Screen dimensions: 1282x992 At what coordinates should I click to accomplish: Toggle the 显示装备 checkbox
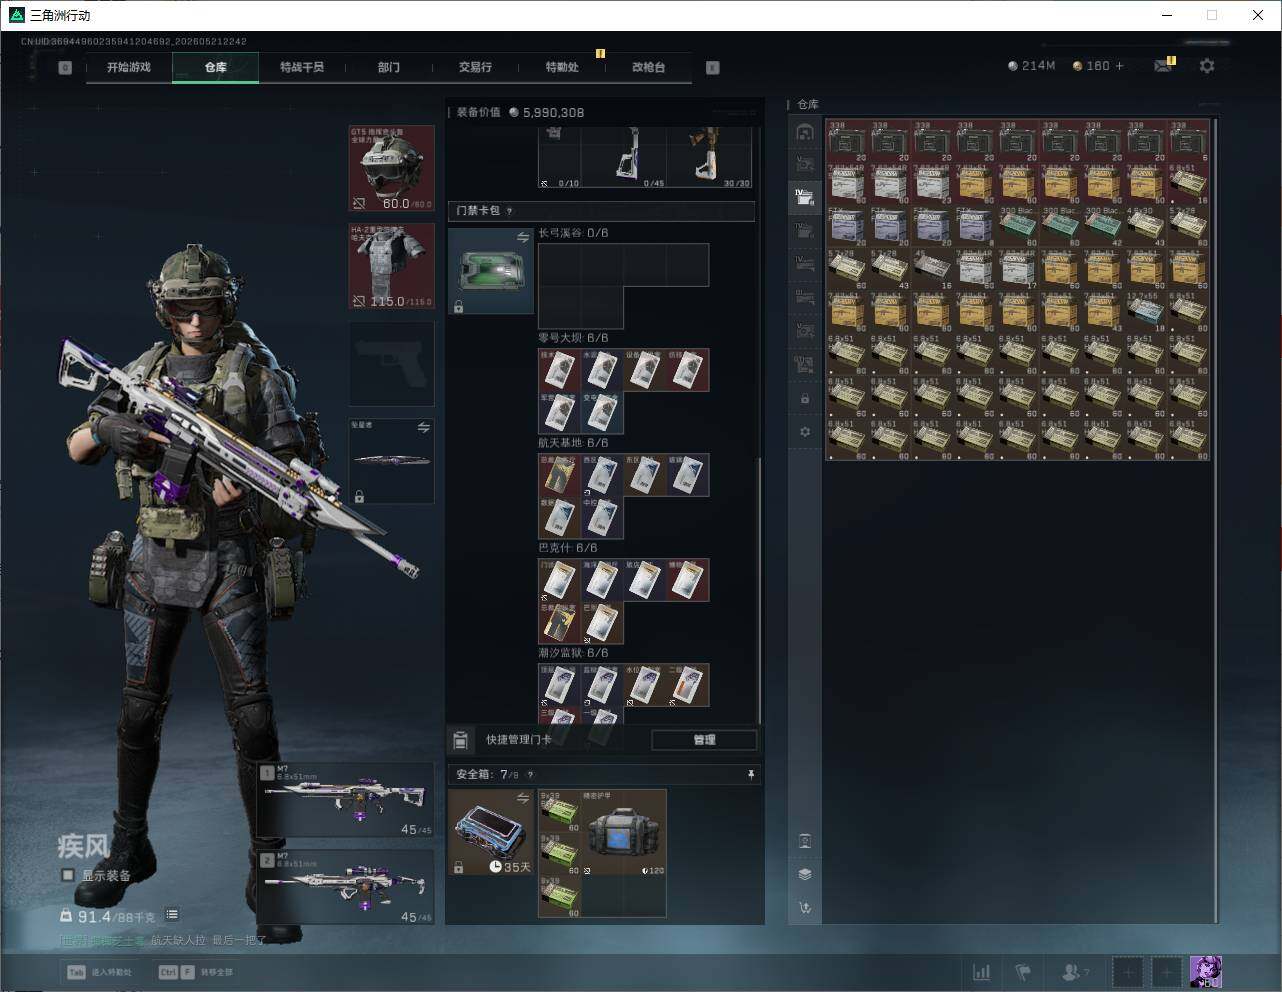click(68, 875)
